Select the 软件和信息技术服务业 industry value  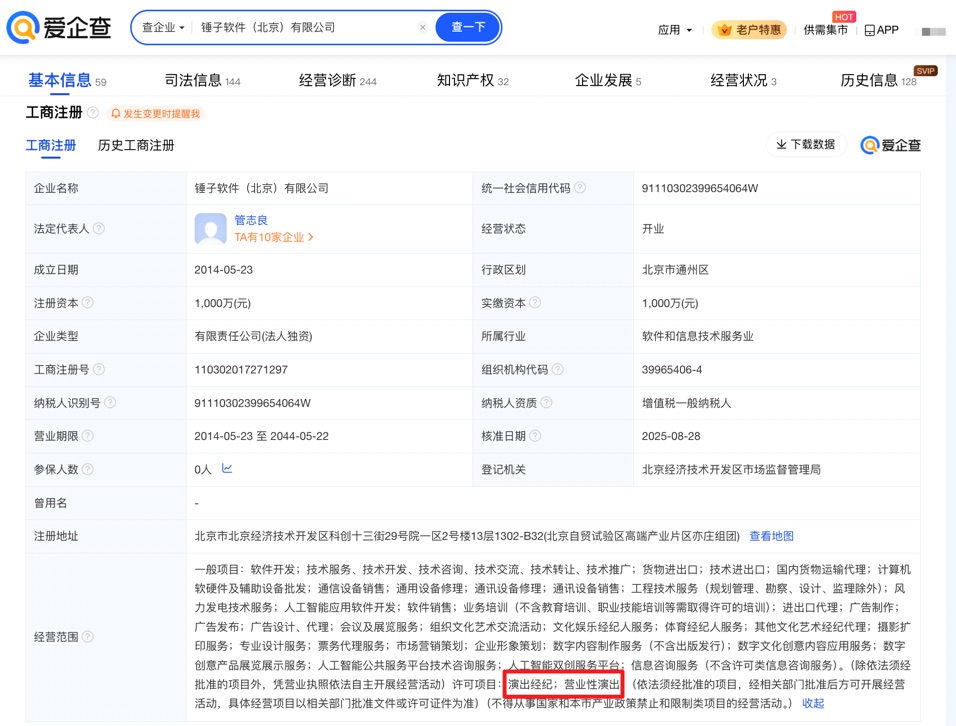click(x=697, y=336)
